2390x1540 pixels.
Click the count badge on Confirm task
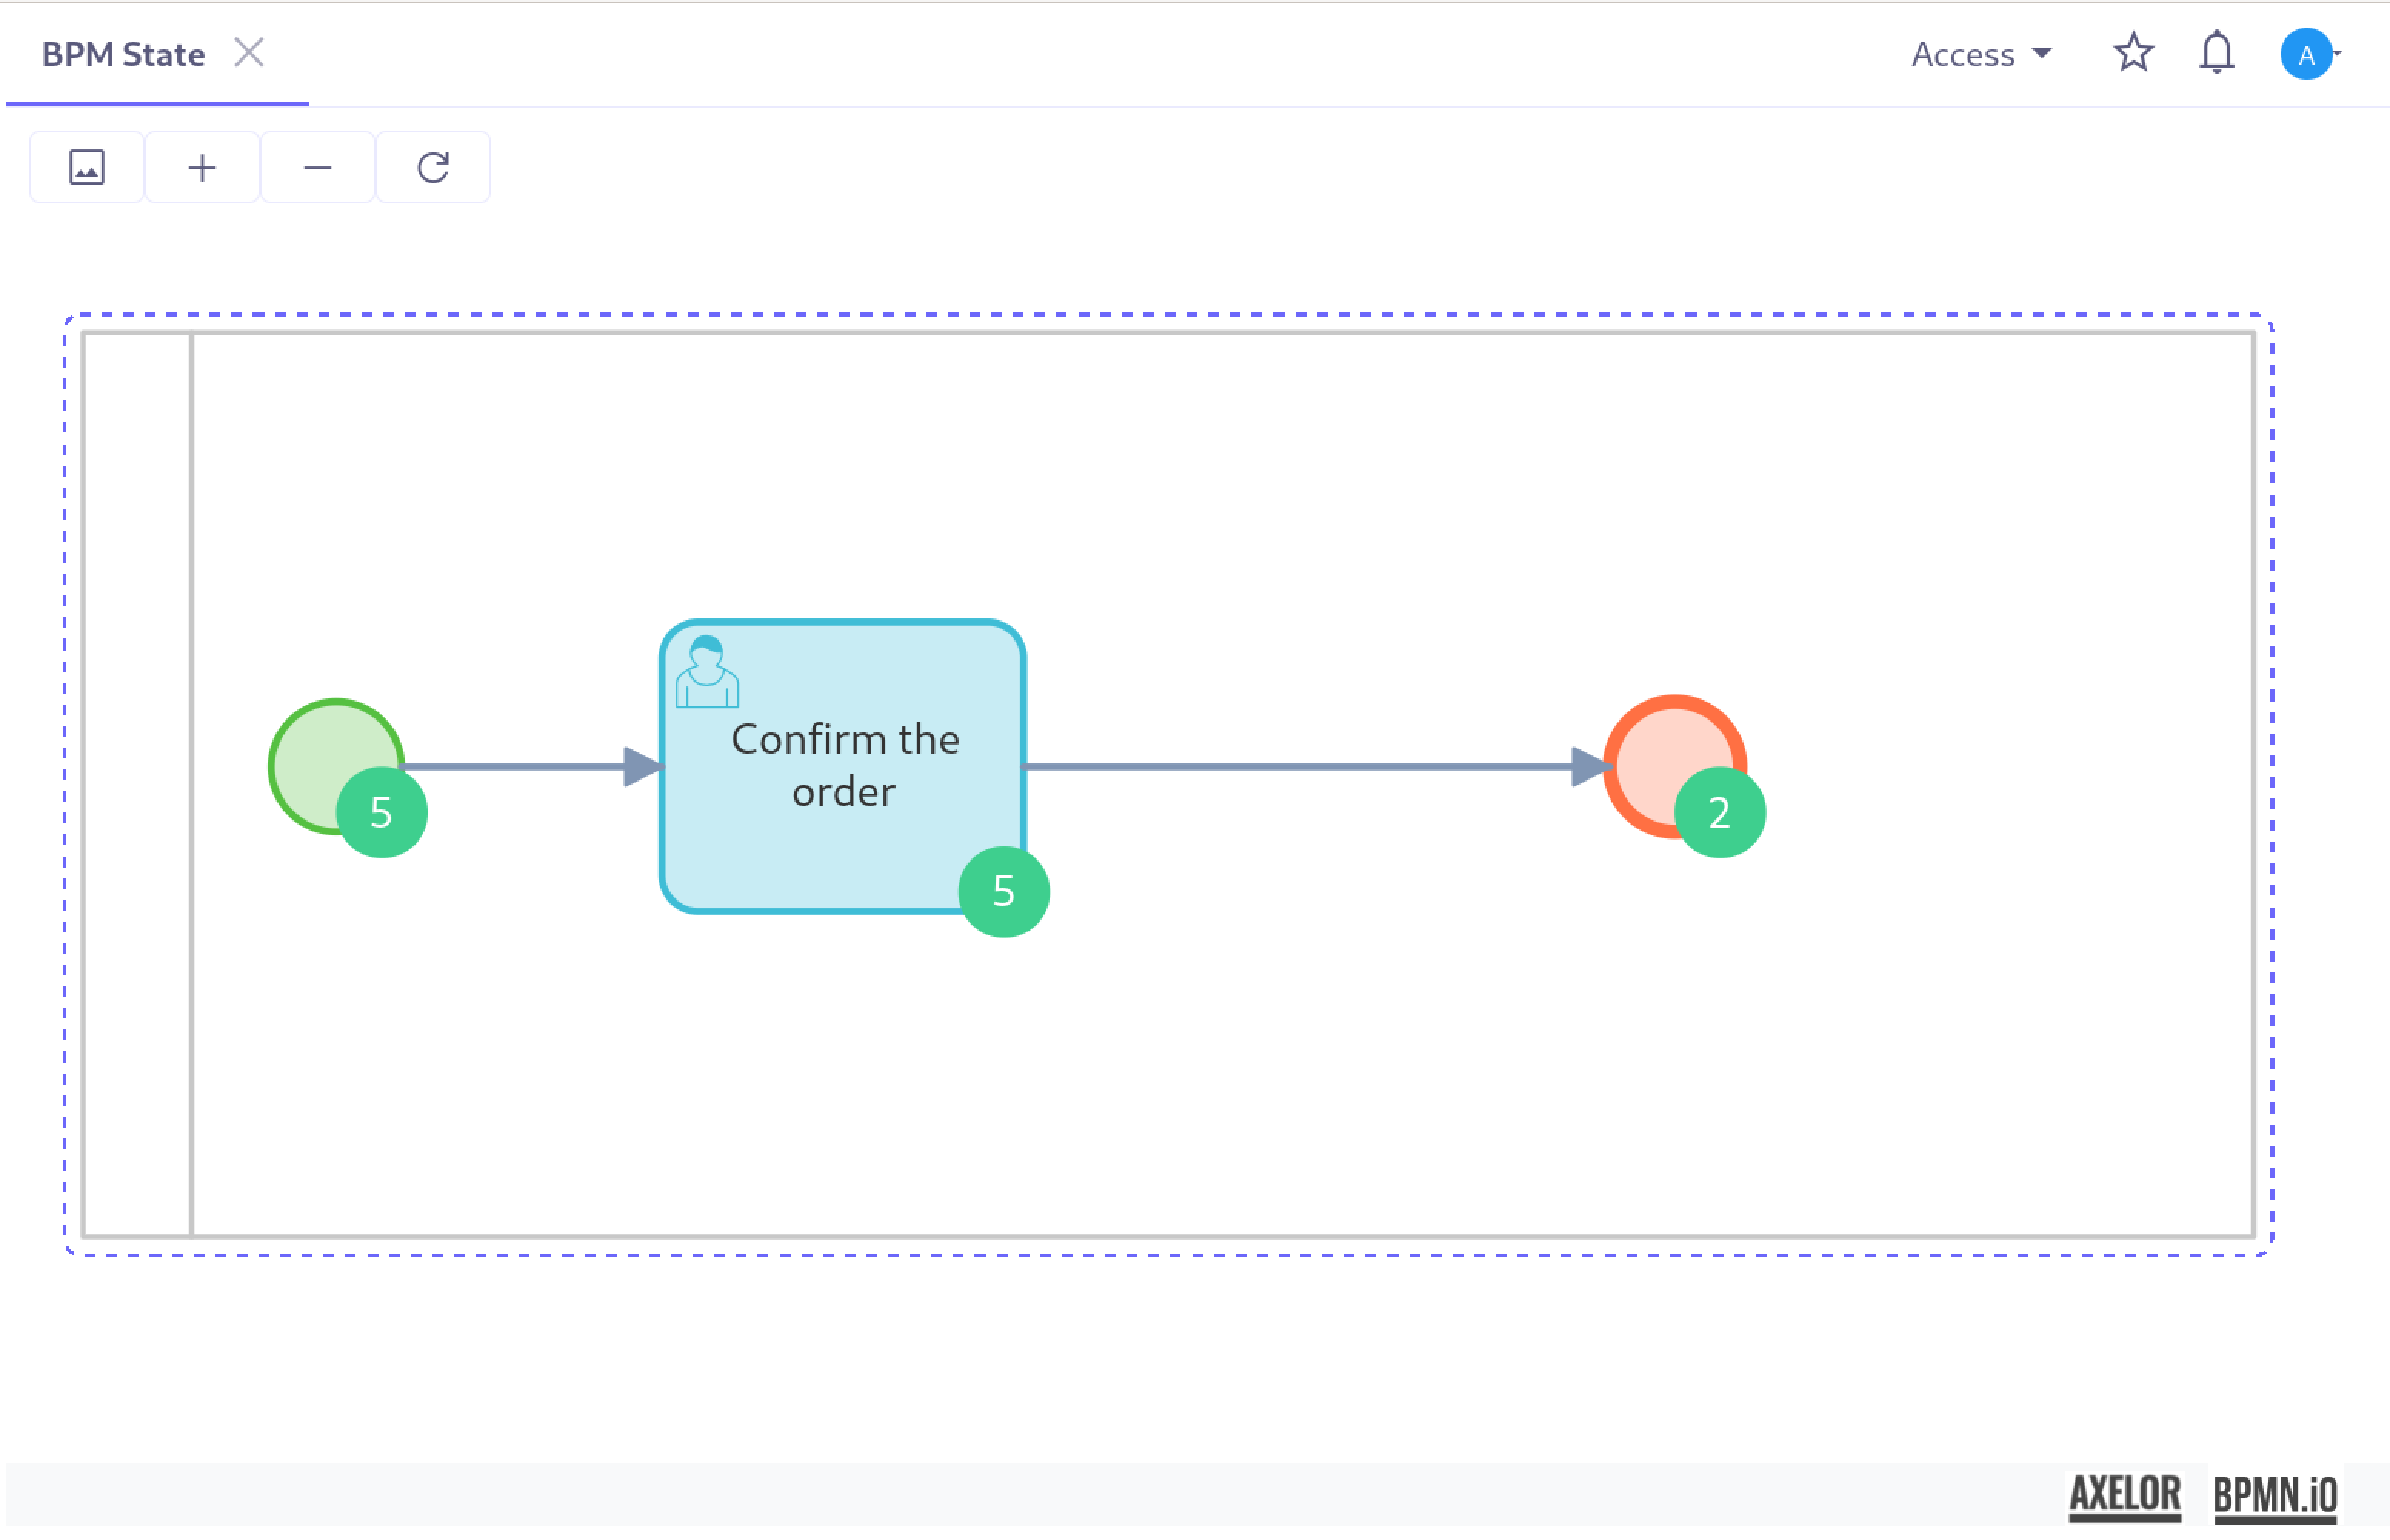pos(1003,891)
